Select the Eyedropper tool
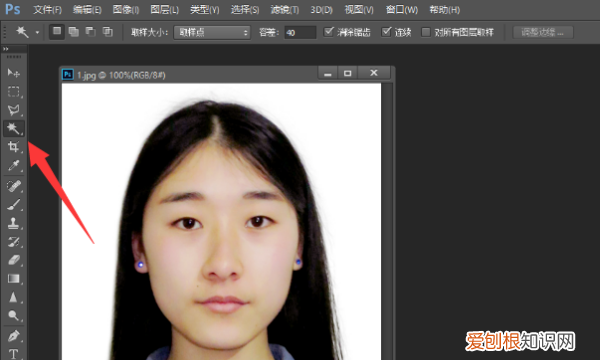600x360 pixels. (14, 165)
